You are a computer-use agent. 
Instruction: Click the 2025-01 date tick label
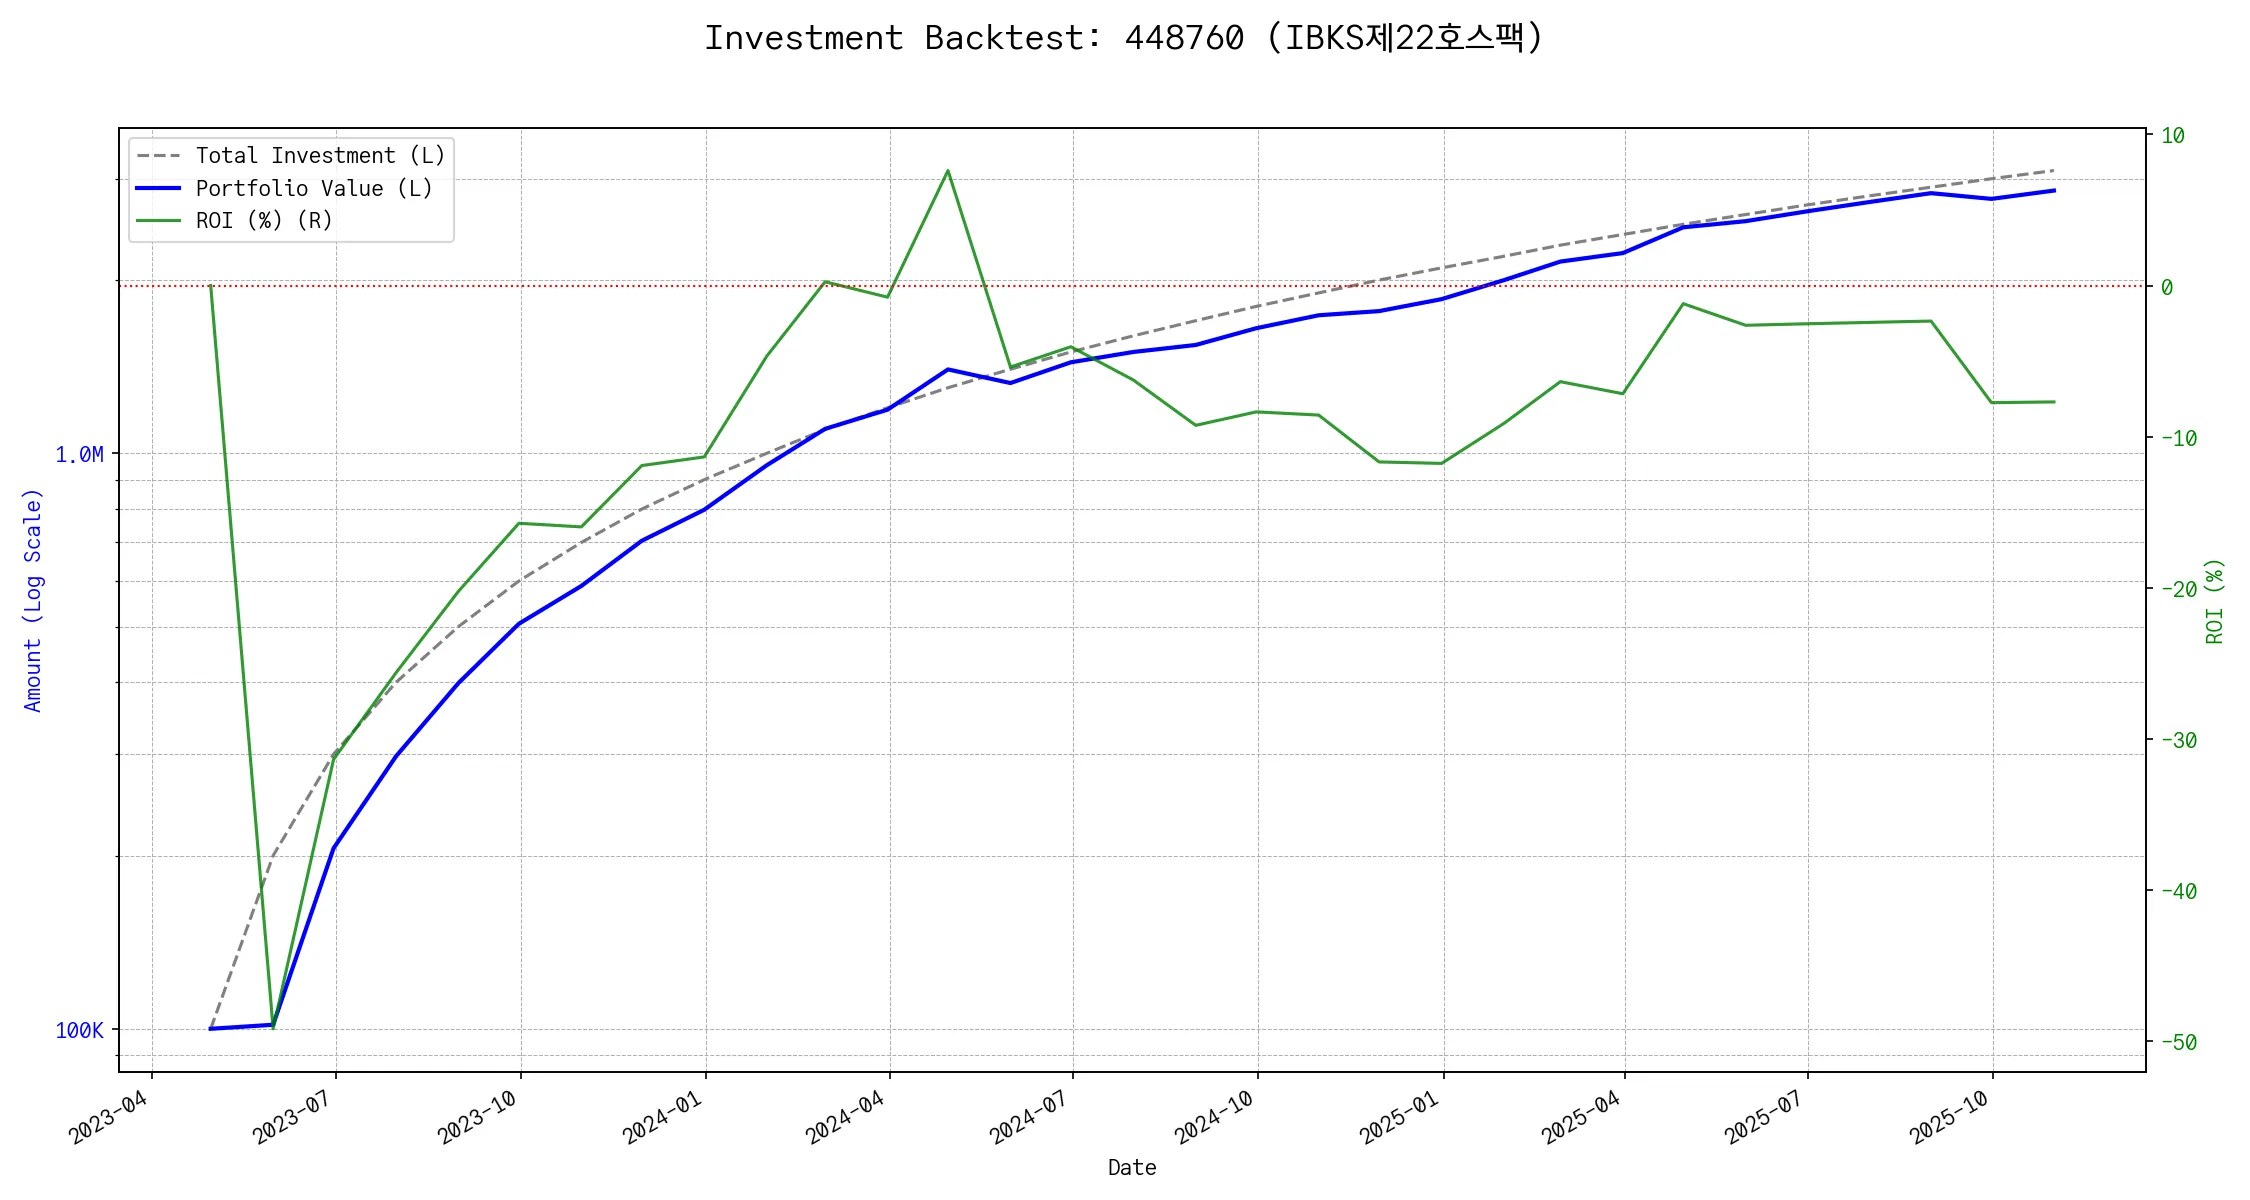[x=1400, y=1117]
